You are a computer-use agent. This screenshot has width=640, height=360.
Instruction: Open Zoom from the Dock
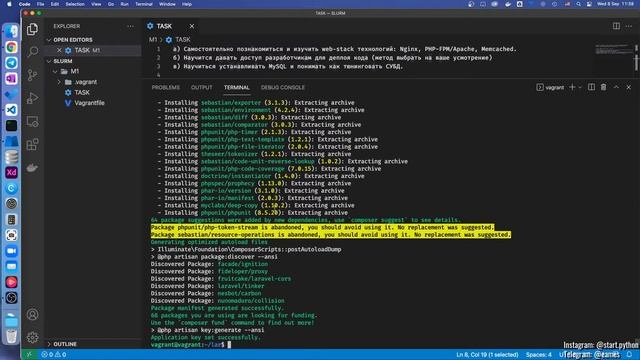(x=11, y=251)
